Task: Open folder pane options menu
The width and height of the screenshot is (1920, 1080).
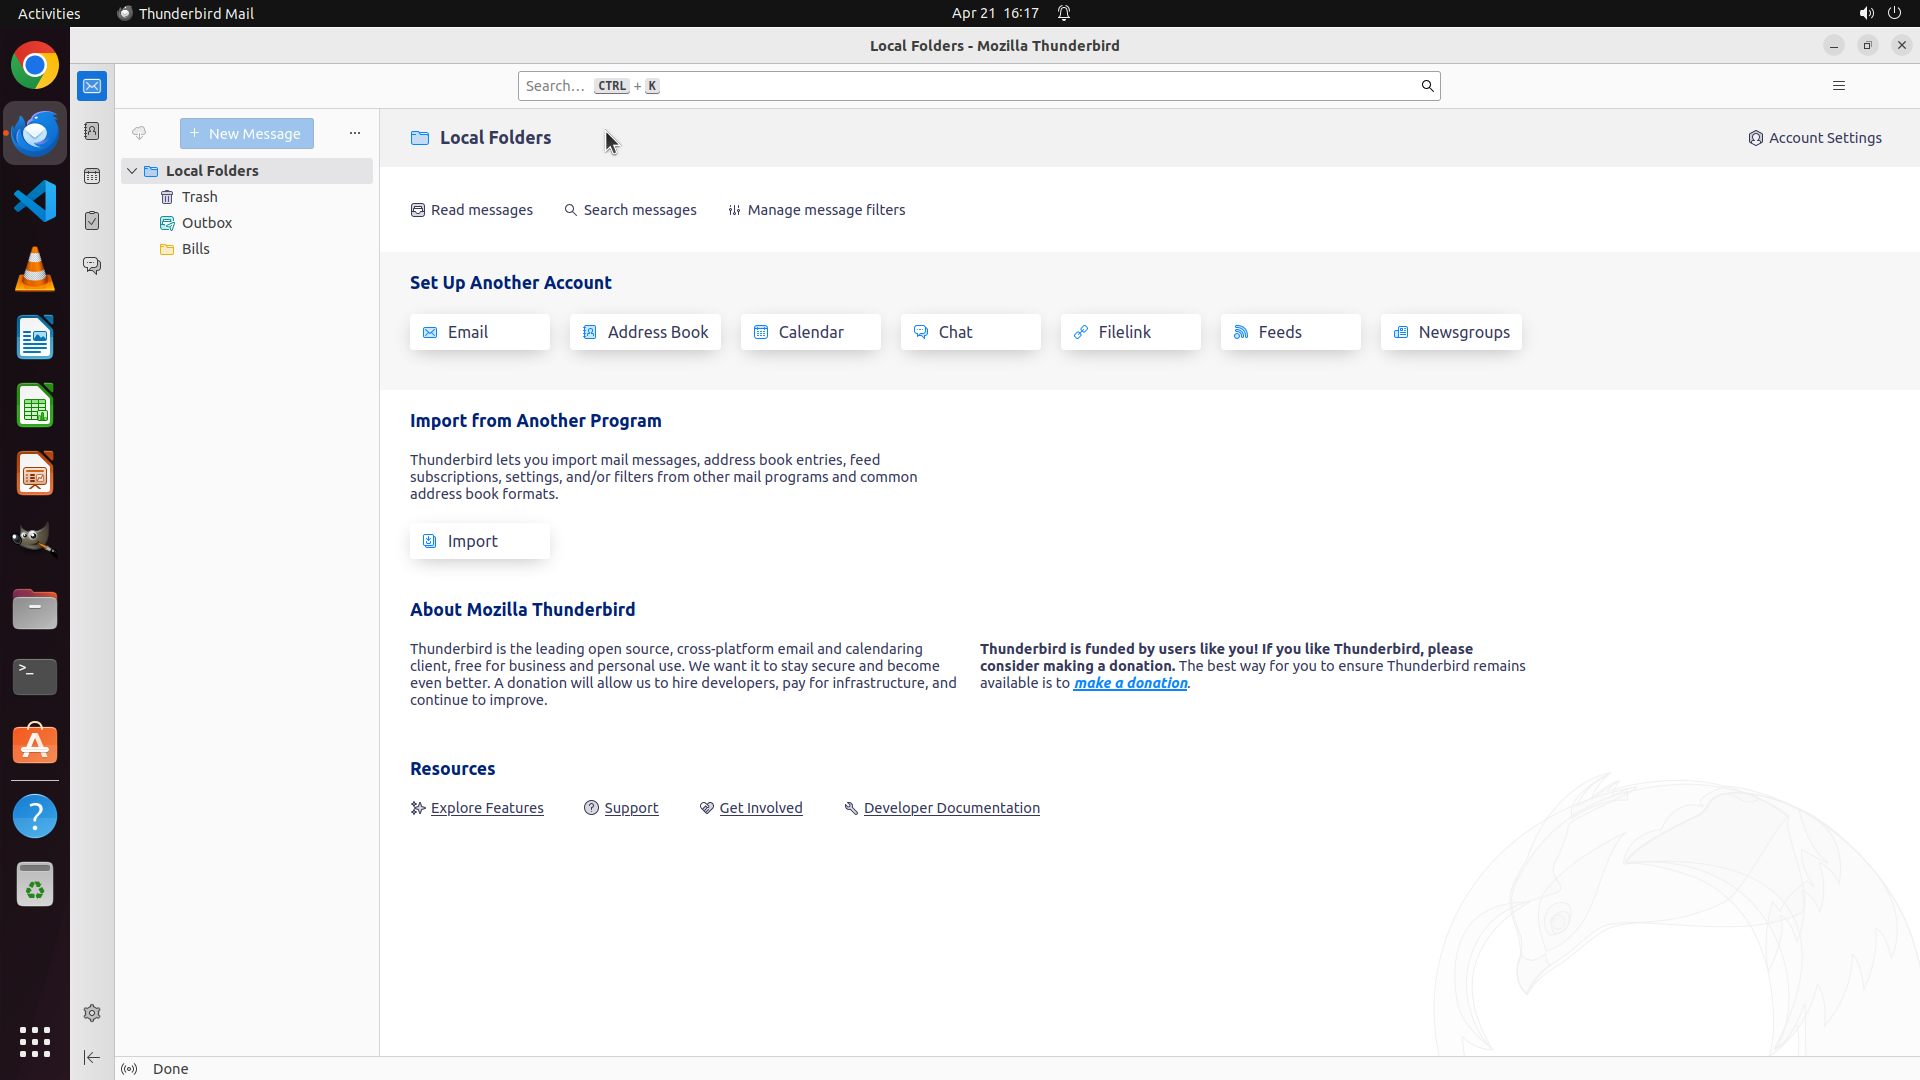Action: [x=354, y=133]
